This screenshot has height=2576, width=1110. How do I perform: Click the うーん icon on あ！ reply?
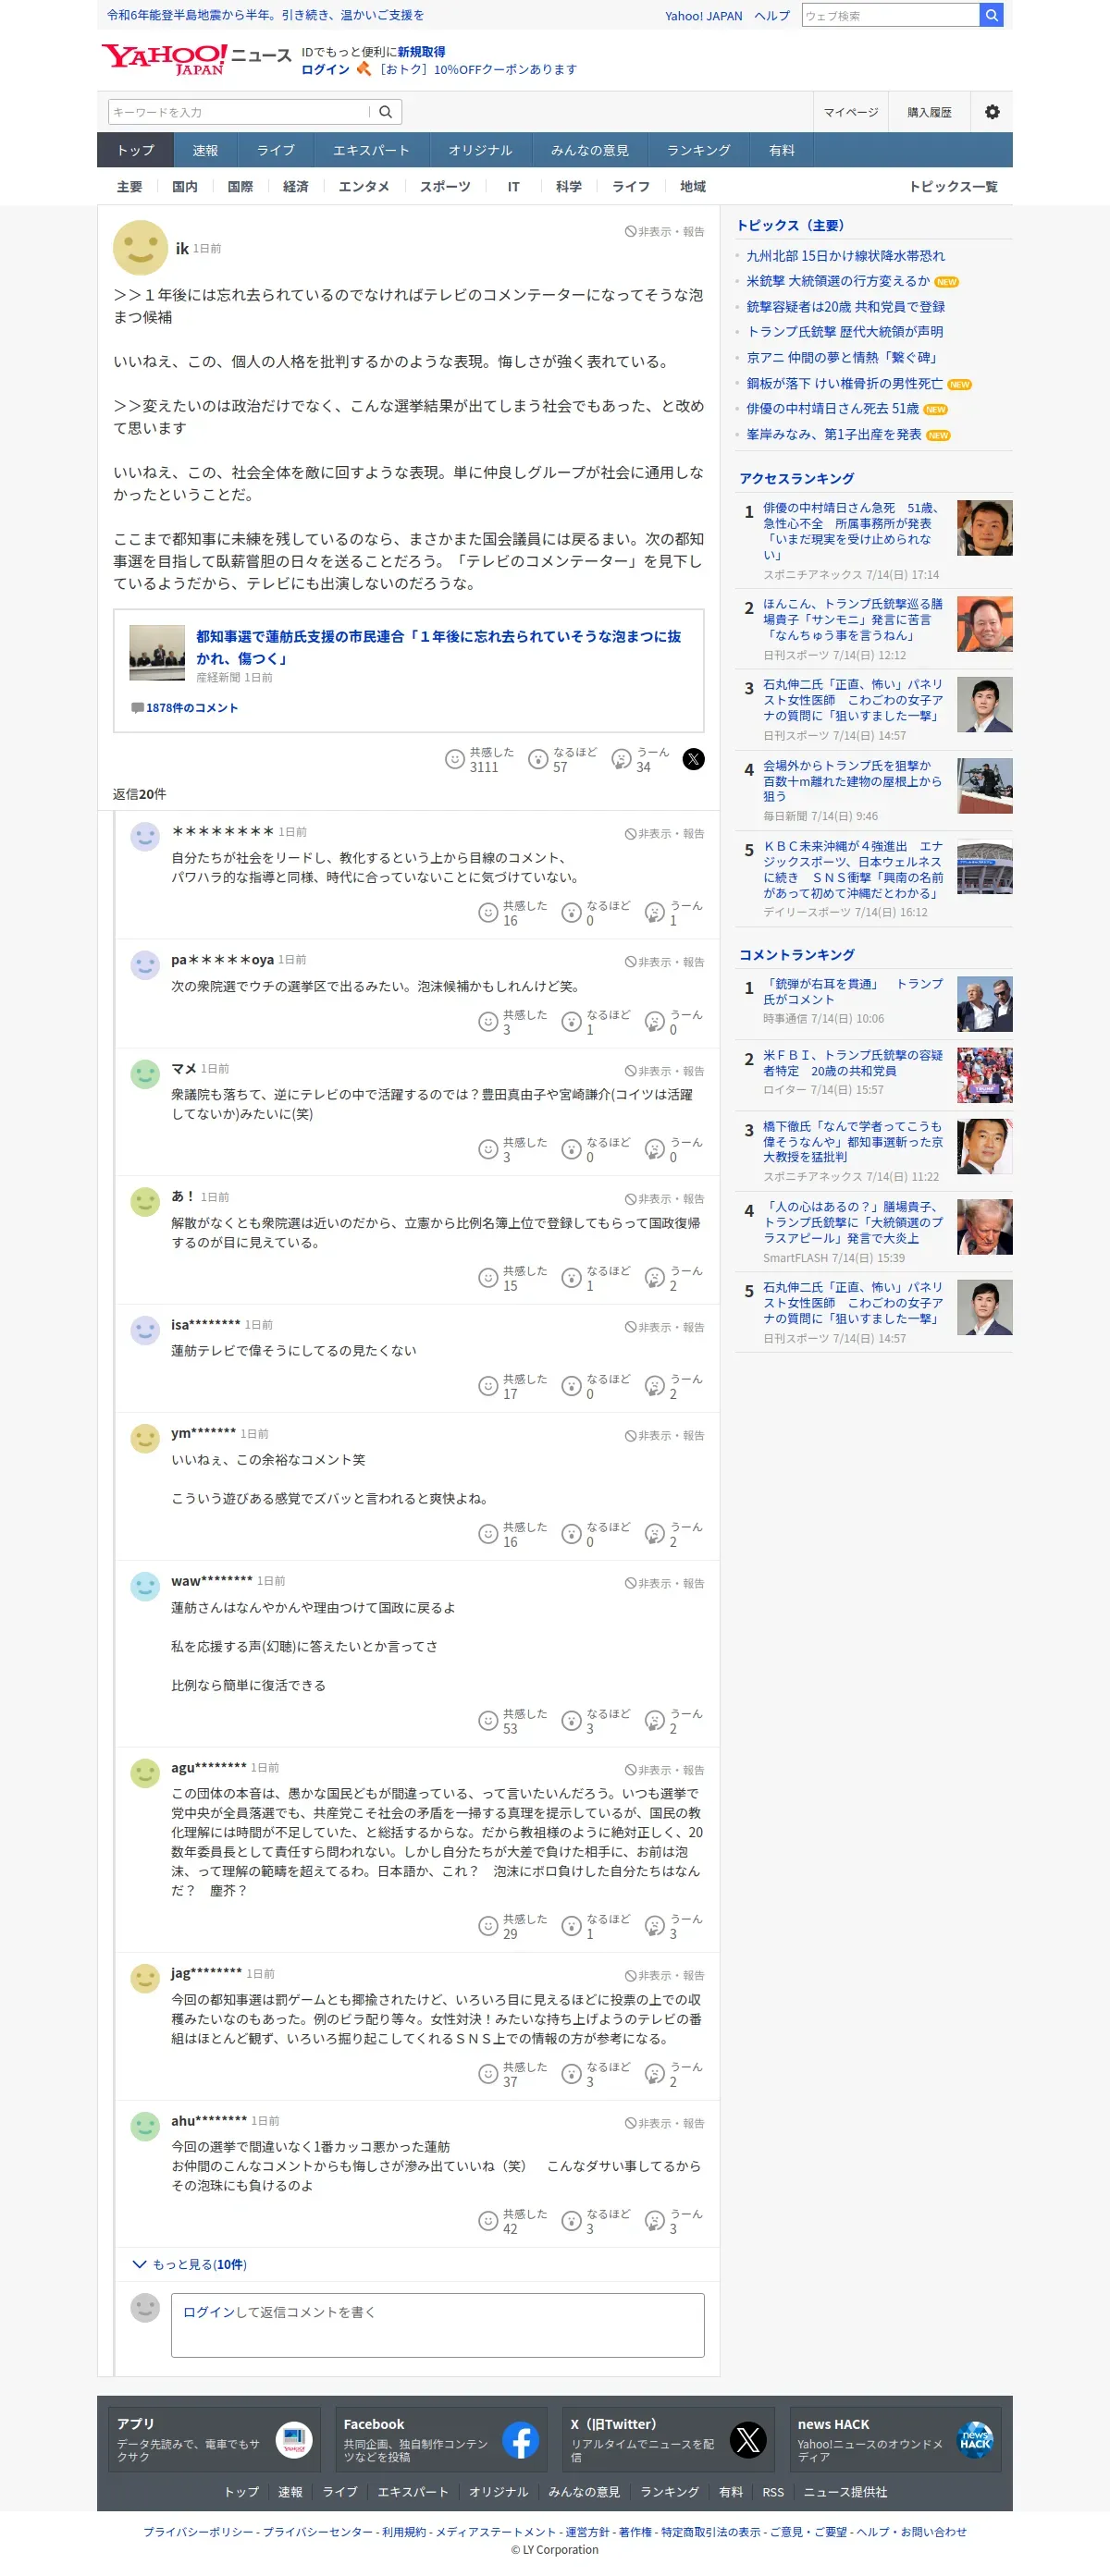click(x=654, y=1278)
